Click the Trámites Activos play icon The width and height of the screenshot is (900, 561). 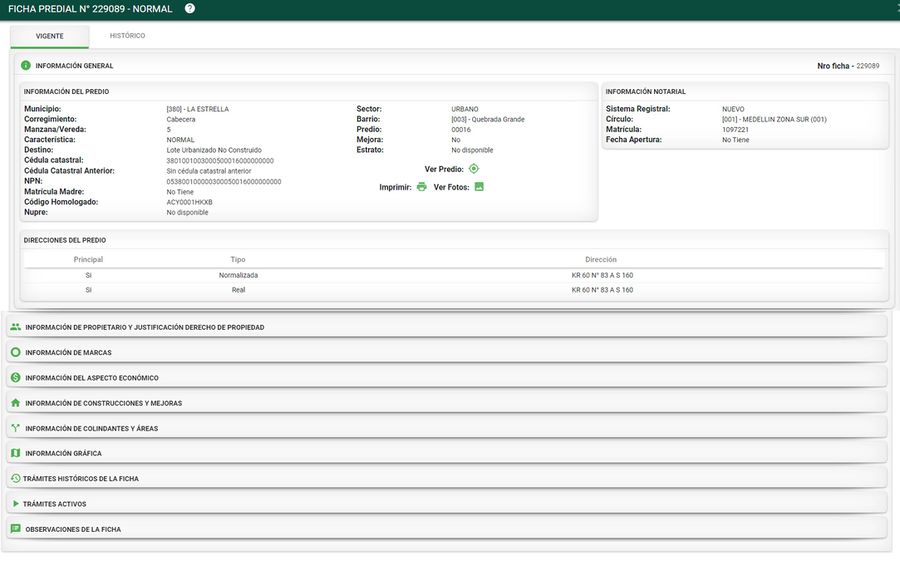pyautogui.click(x=15, y=504)
